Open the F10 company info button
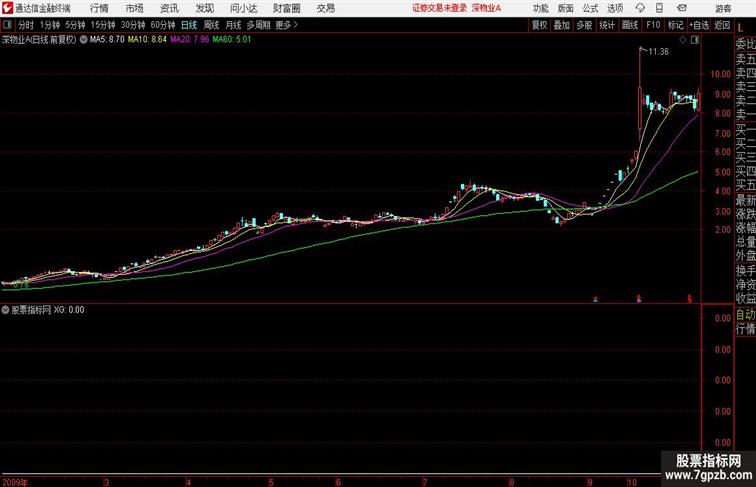Screen dimensions: 756x487 [x=653, y=25]
